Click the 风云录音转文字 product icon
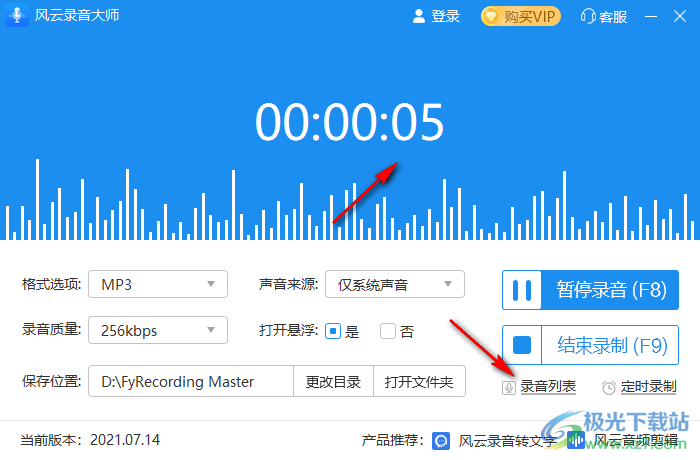The image size is (700, 460). tap(441, 441)
